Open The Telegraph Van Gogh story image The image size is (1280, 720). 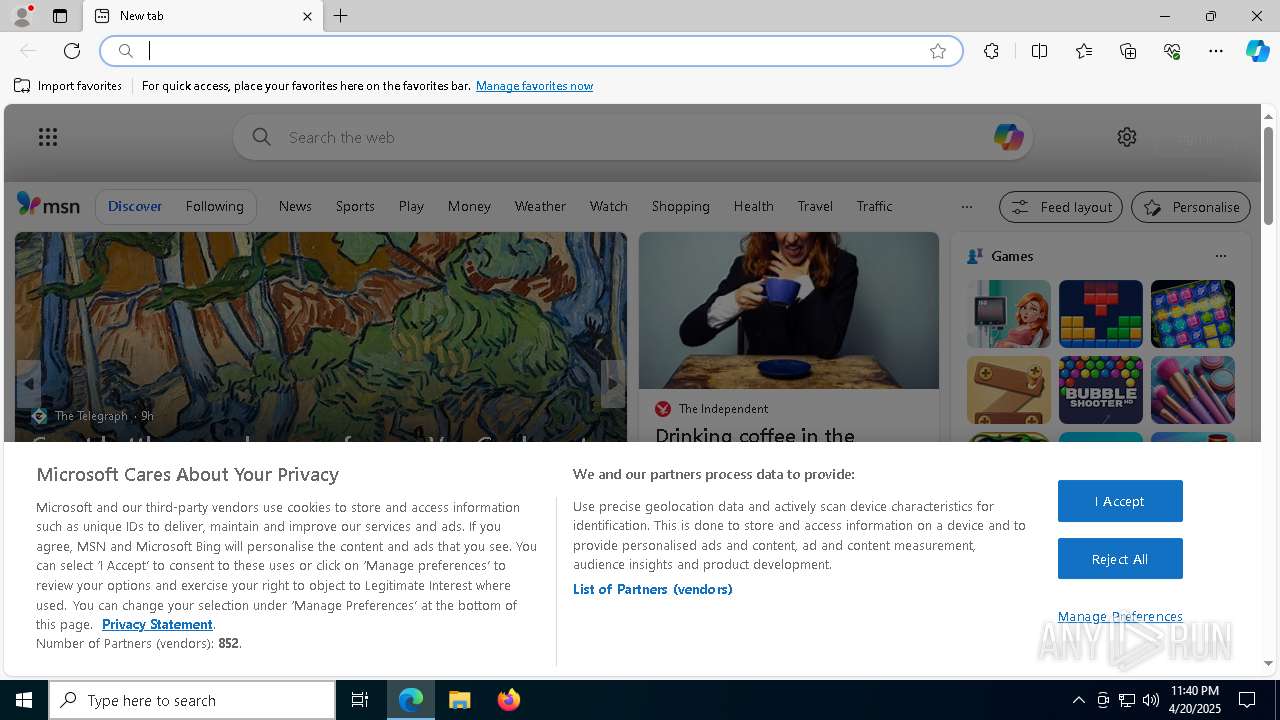coord(321,336)
